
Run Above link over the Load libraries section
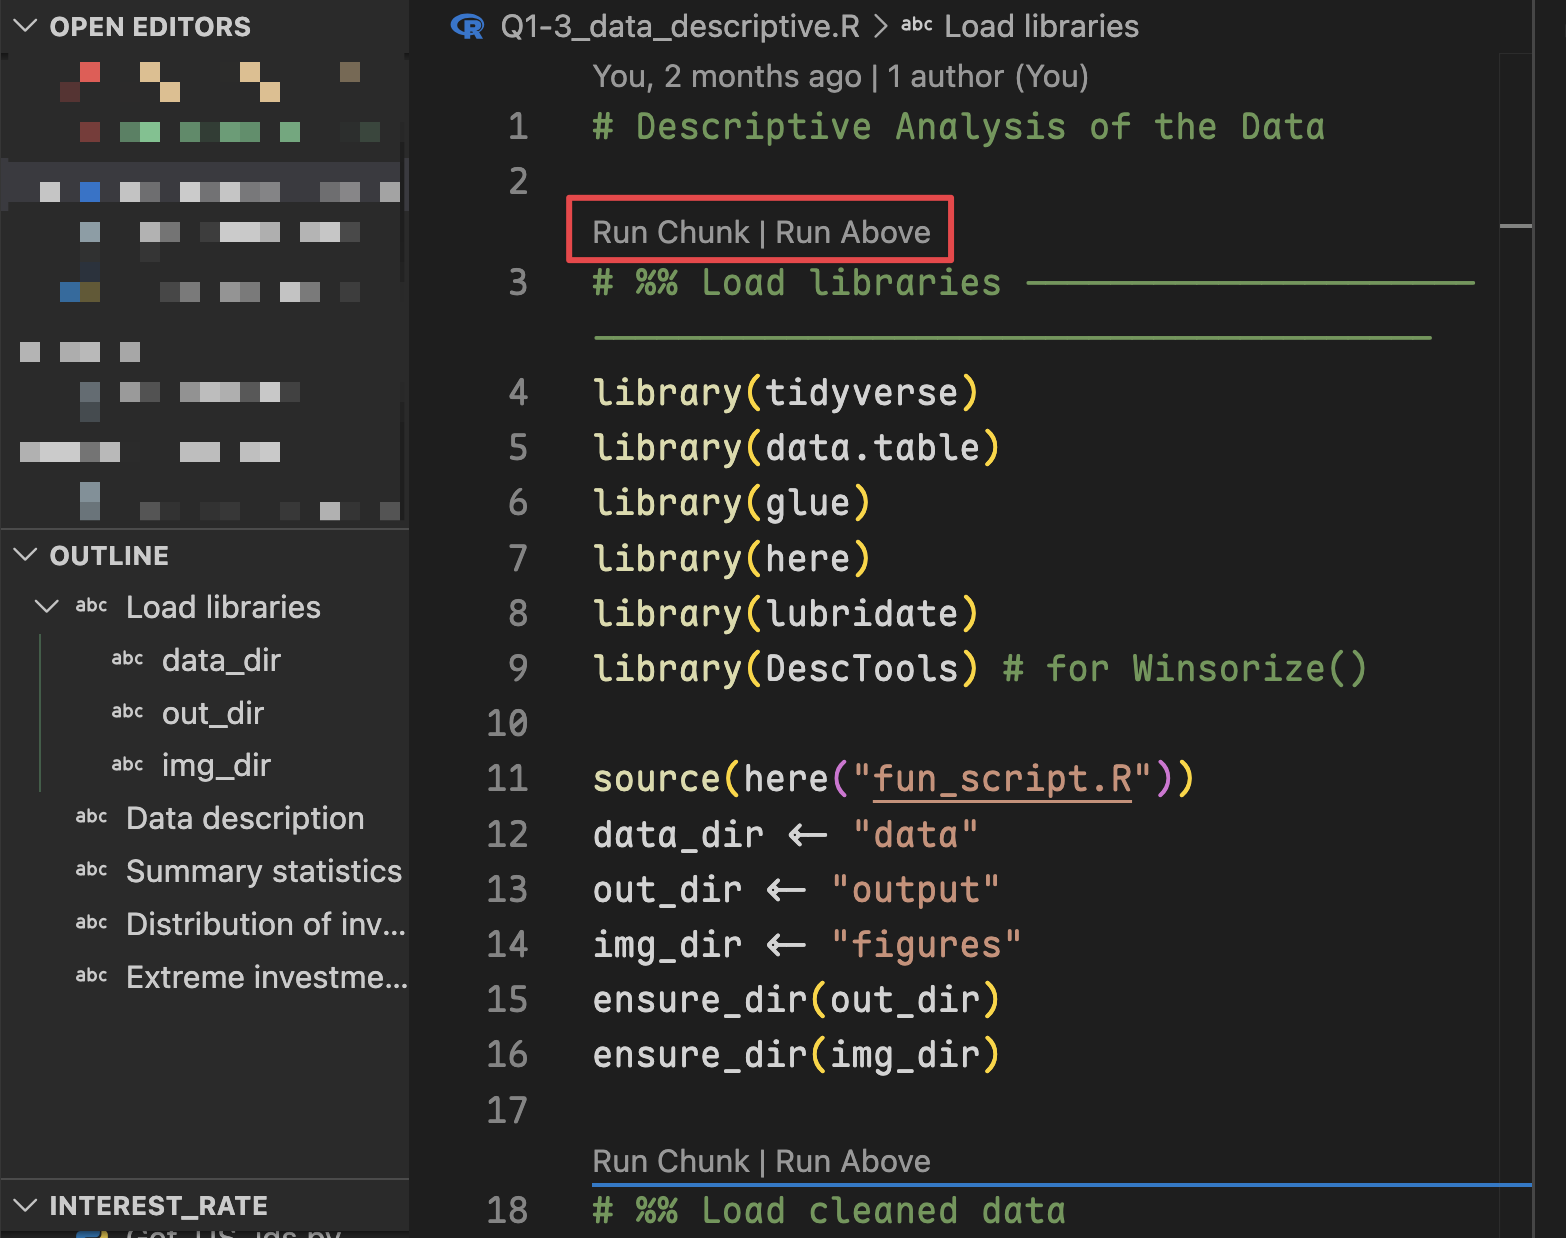853,232
